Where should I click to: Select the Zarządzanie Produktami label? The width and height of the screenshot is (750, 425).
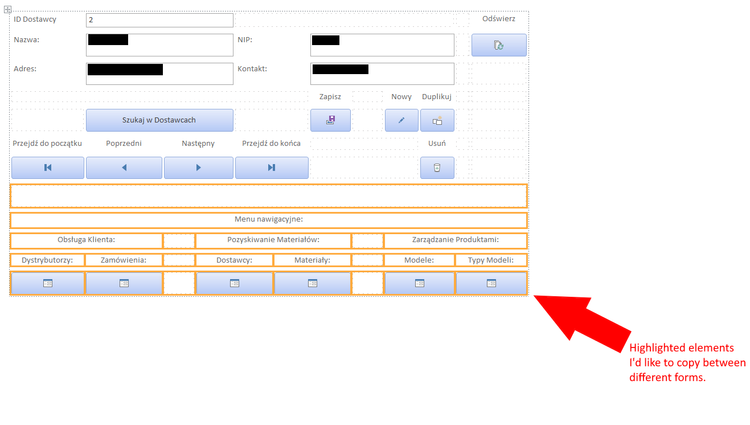pos(455,240)
